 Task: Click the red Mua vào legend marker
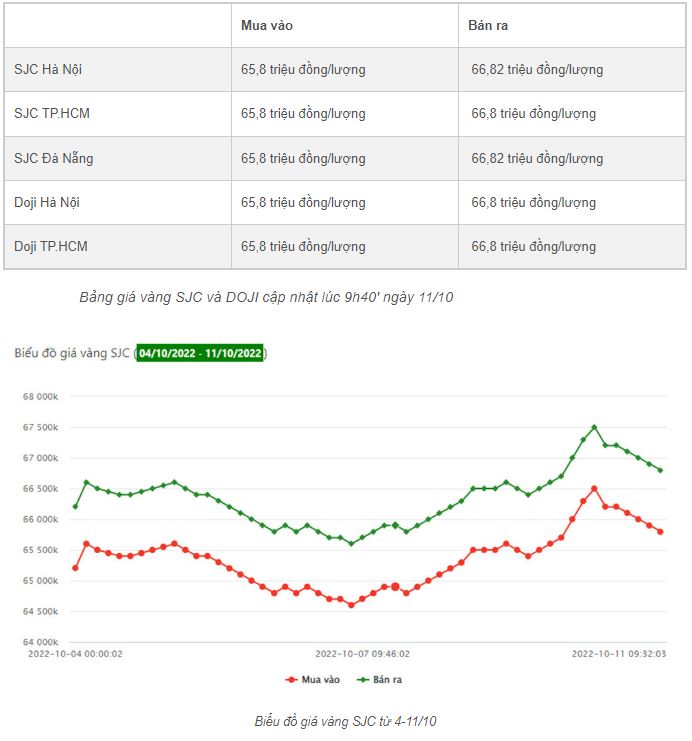click(x=292, y=680)
